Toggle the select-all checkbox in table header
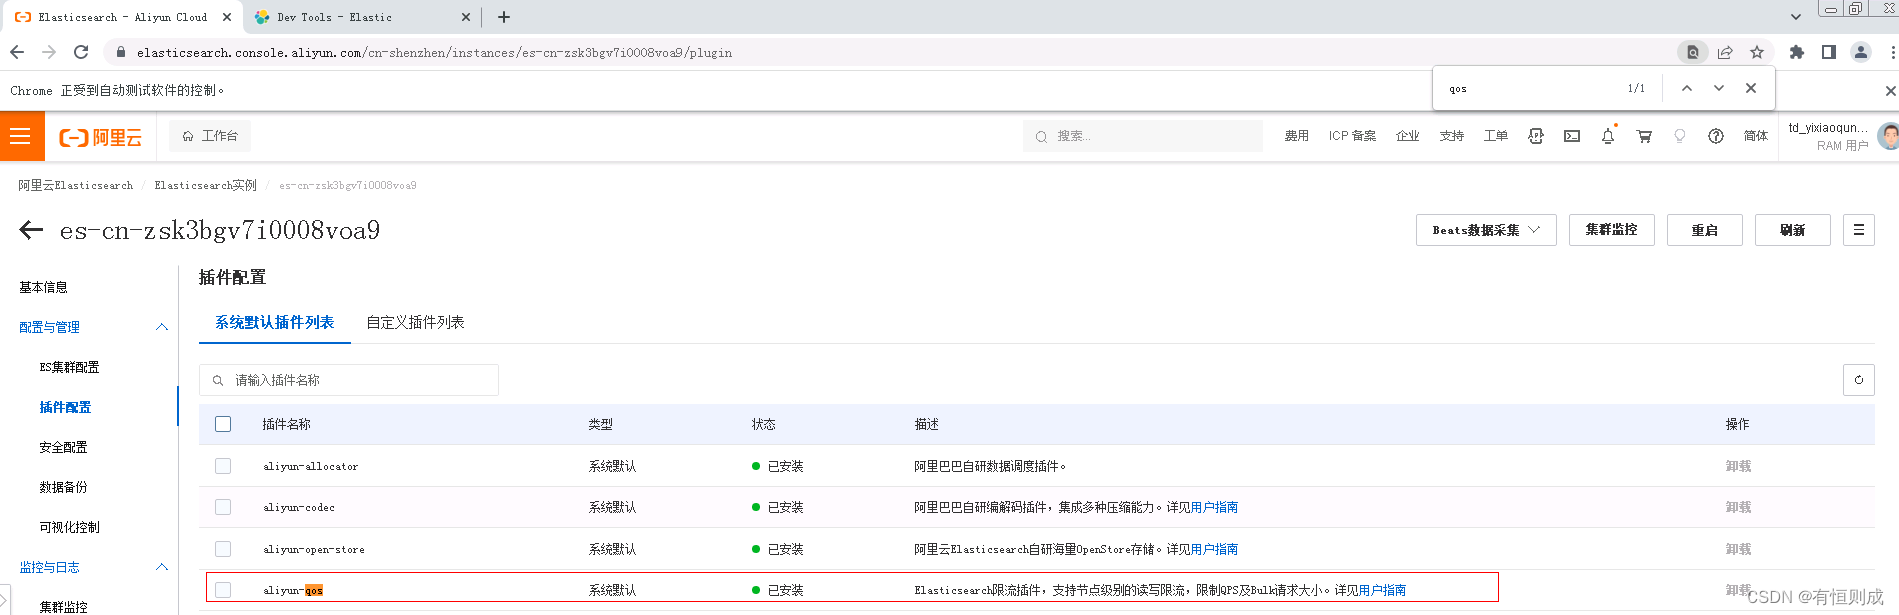 (223, 424)
